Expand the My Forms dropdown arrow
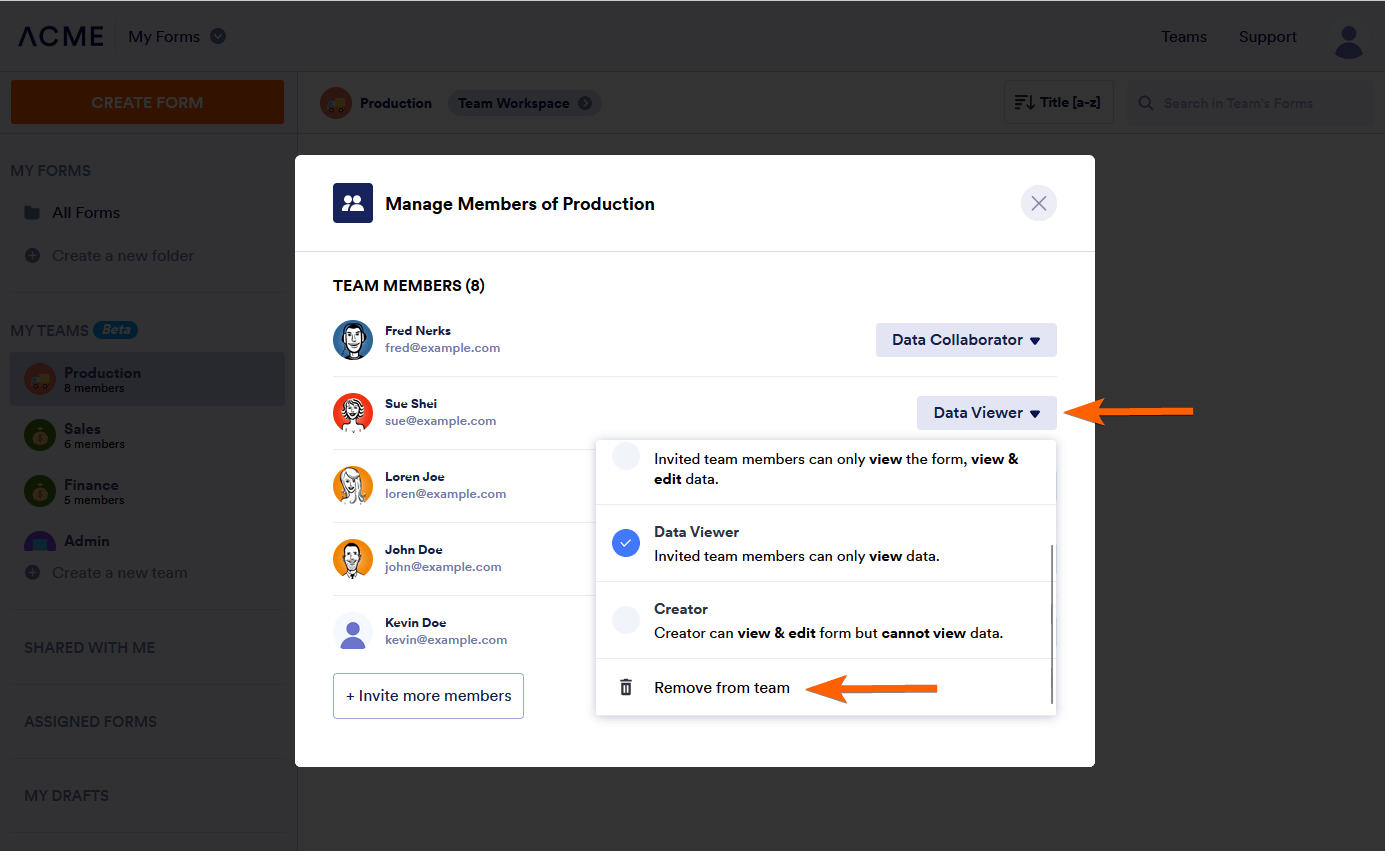 coord(218,37)
